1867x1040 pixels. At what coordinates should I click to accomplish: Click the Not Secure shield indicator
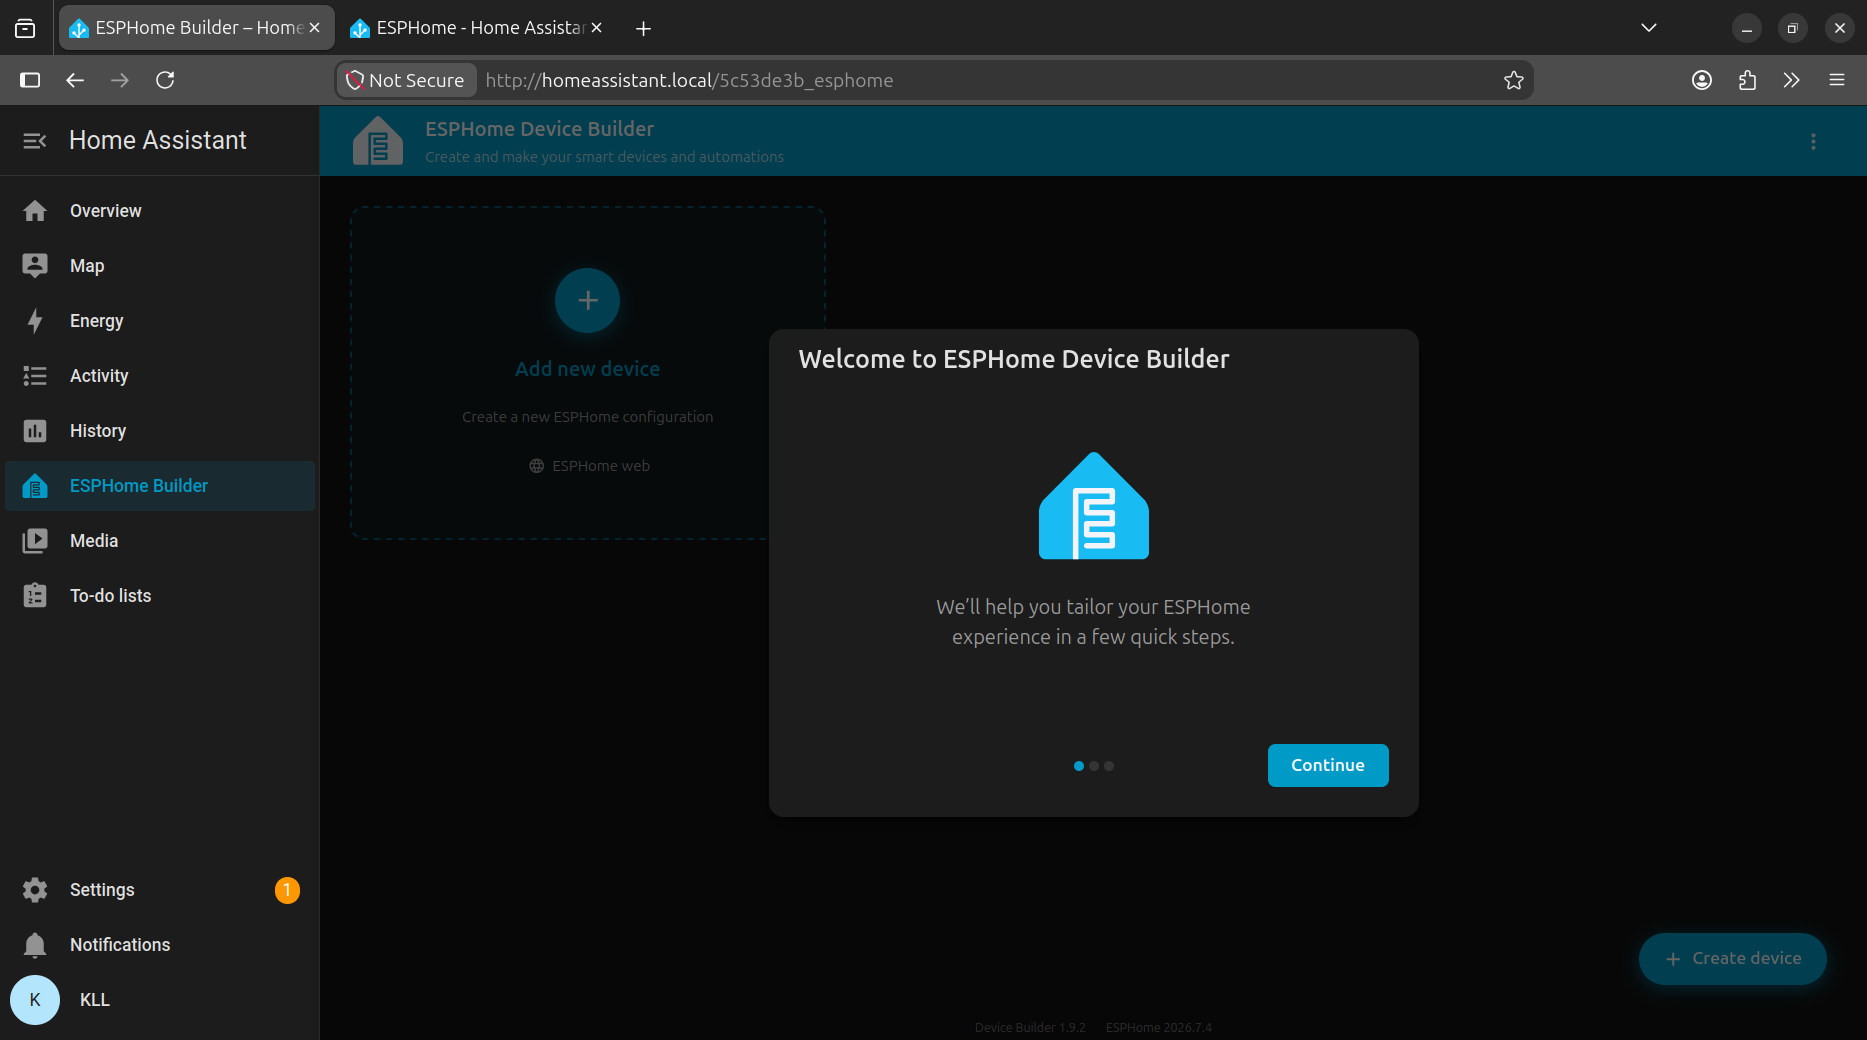pos(405,80)
